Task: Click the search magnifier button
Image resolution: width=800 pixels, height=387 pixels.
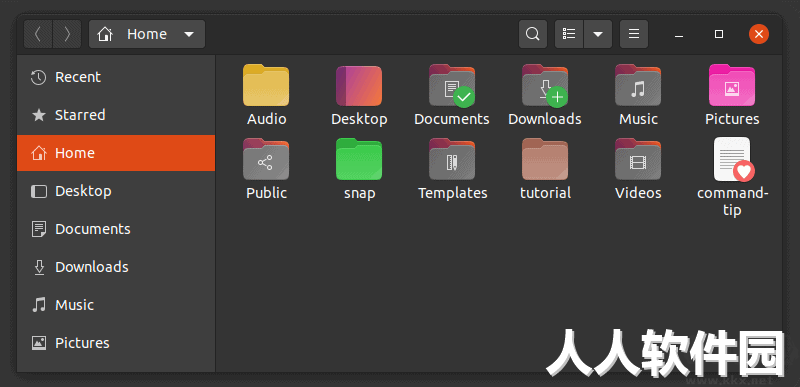Action: (533, 34)
